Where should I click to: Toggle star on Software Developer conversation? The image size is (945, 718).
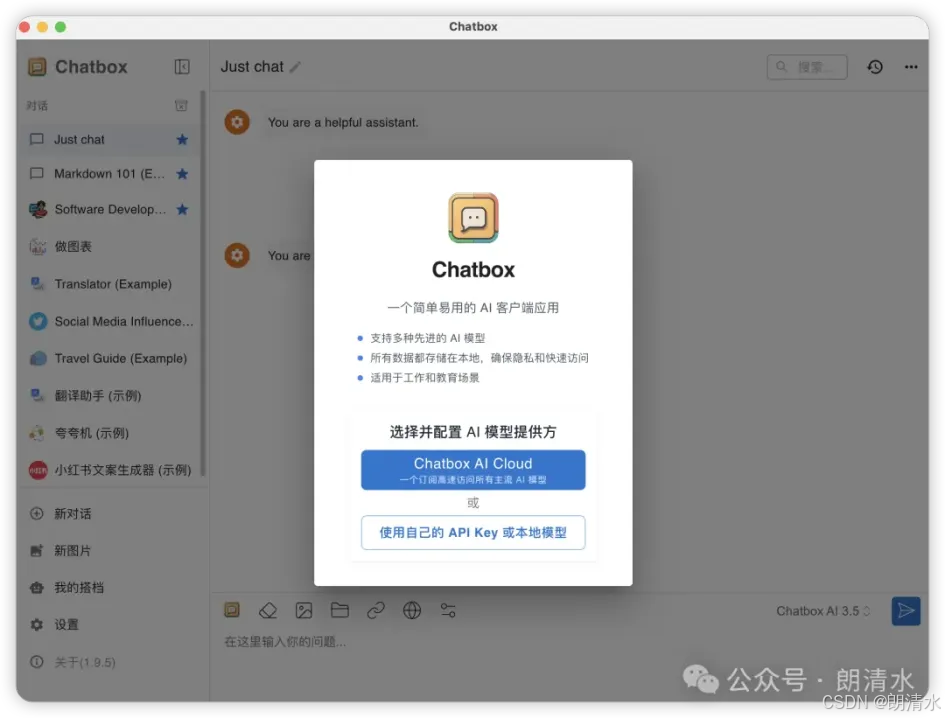(x=182, y=209)
